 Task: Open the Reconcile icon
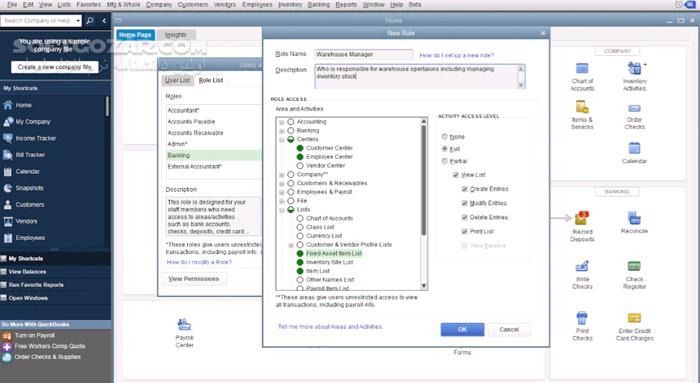(x=634, y=218)
